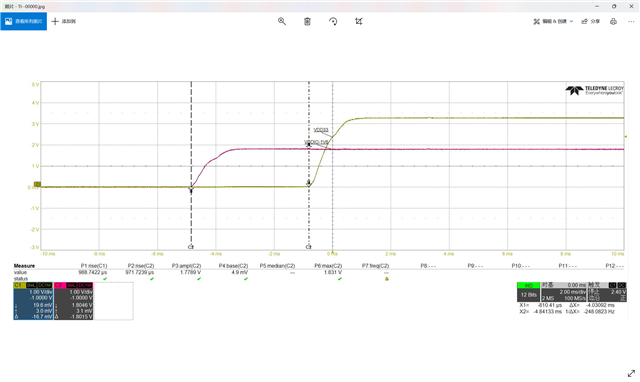Click the 查看所有照片 button

24,21
